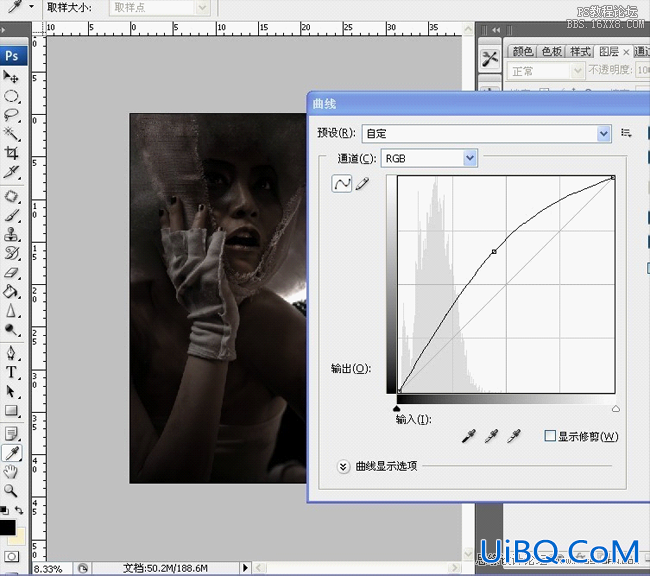This screenshot has width=650, height=576.
Task: Click the tools icon in panel dock
Action: (490, 59)
